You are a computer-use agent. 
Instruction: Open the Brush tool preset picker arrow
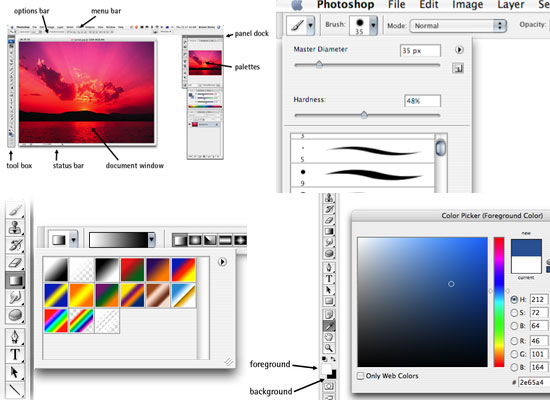pyautogui.click(x=310, y=25)
